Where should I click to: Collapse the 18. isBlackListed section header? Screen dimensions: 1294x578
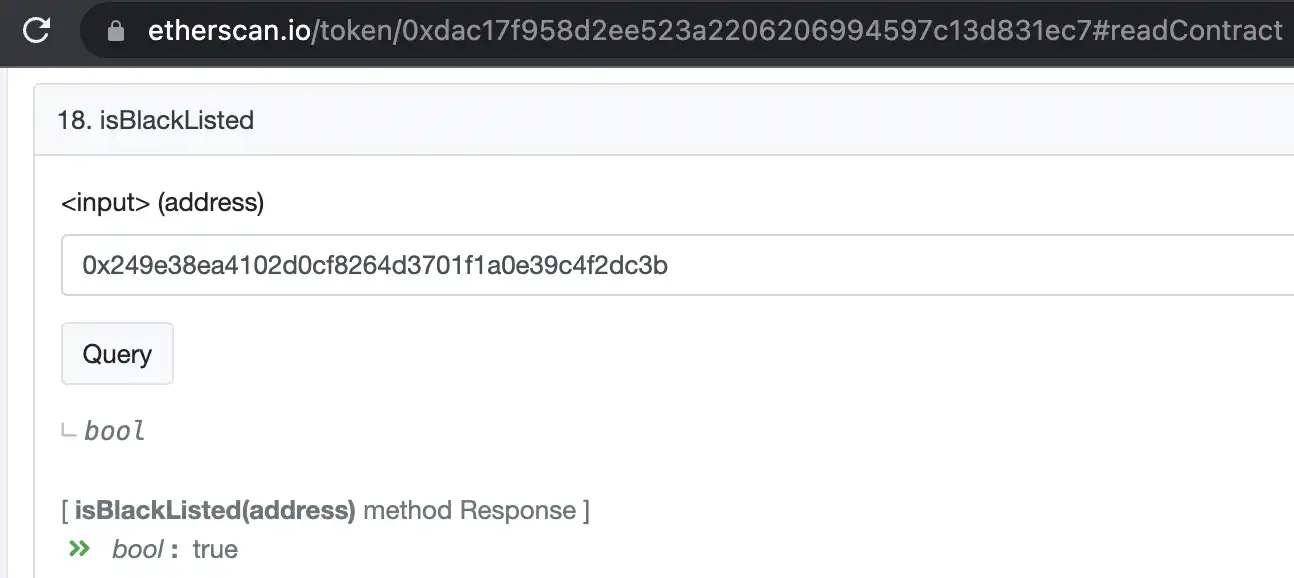click(x=664, y=120)
